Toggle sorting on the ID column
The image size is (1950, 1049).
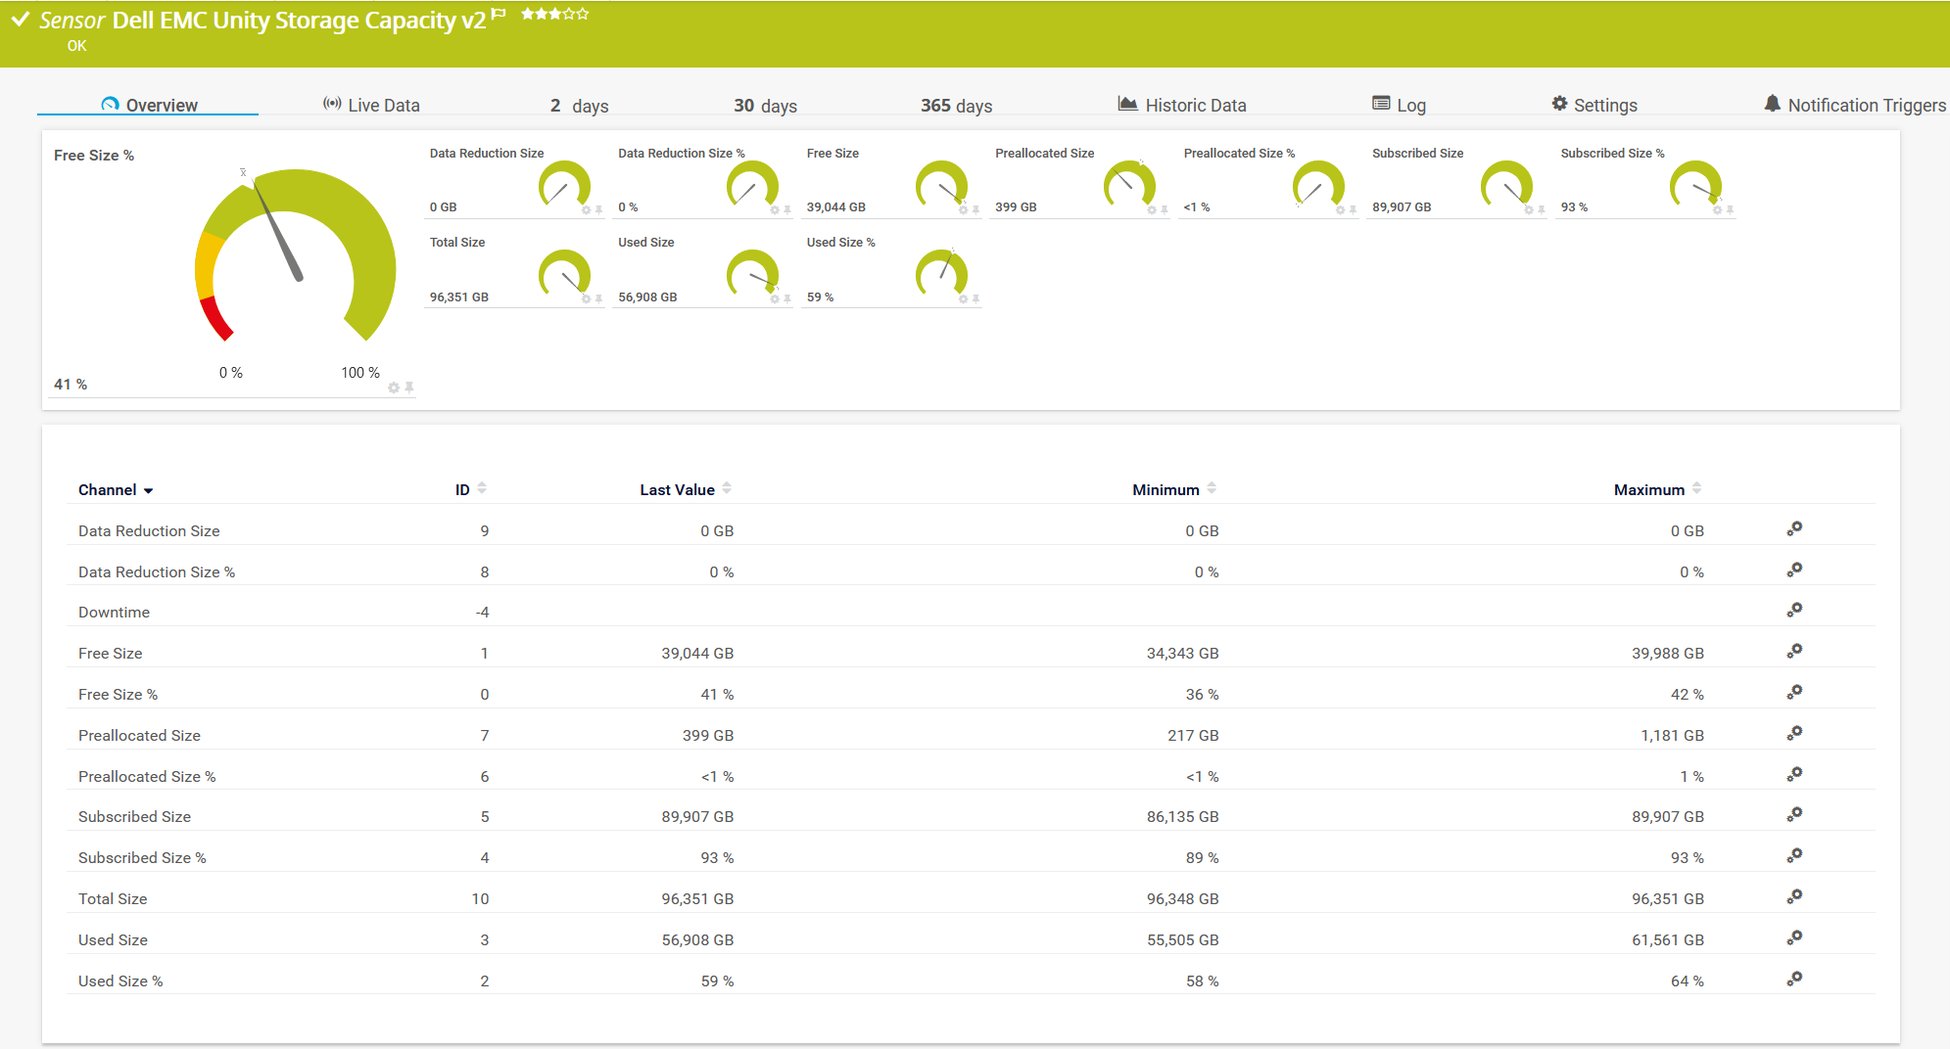point(484,488)
